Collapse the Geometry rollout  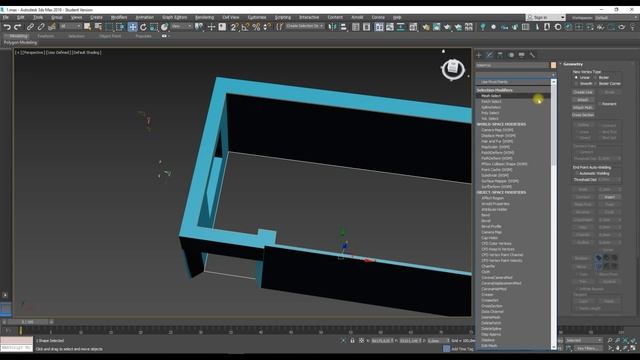click(573, 64)
